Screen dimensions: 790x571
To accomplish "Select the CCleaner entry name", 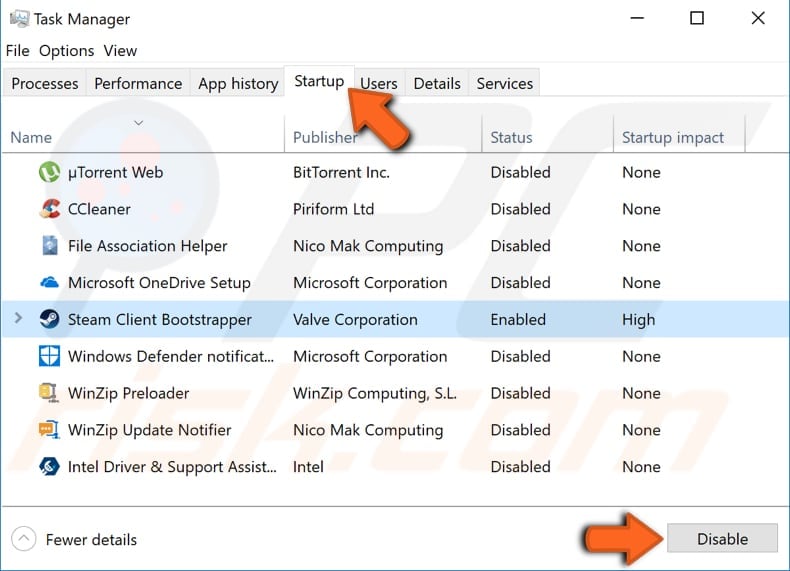I will [x=99, y=209].
